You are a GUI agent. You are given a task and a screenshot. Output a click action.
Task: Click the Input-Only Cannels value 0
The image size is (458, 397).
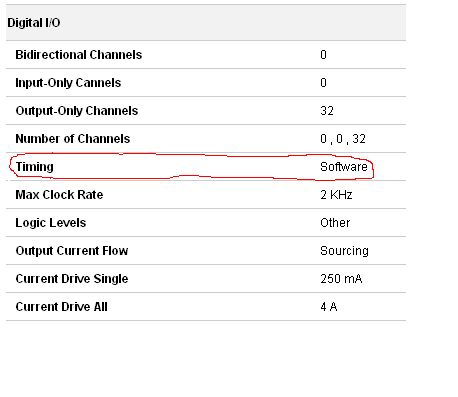pos(323,83)
